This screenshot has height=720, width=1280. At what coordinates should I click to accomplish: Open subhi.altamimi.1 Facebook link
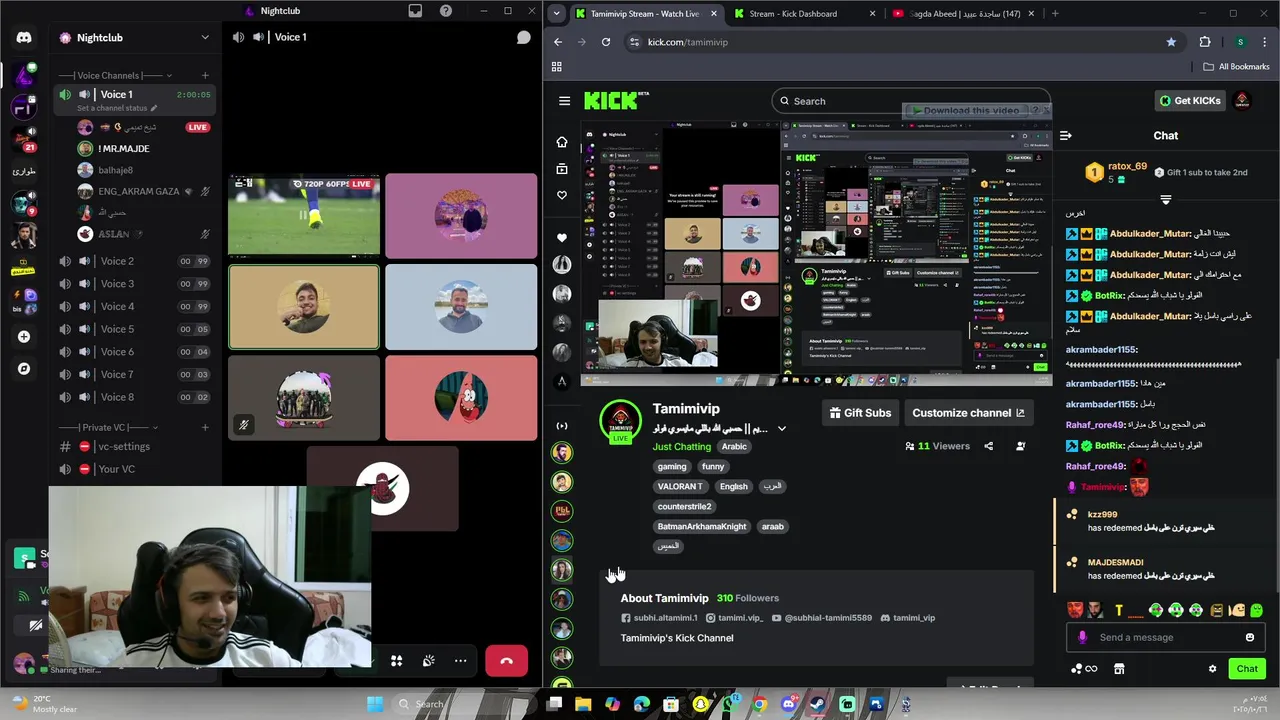point(659,618)
